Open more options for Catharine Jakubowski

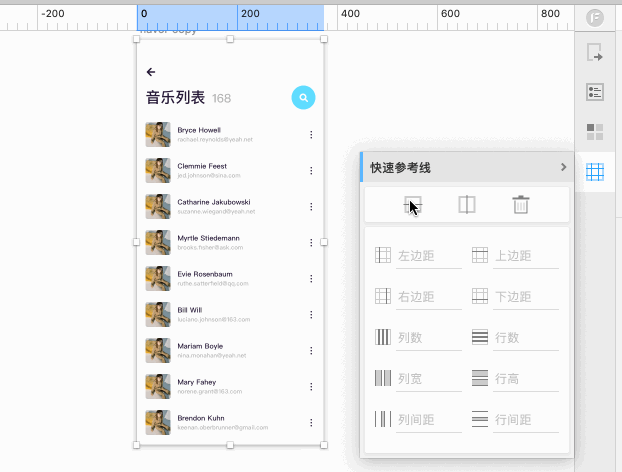click(x=311, y=207)
